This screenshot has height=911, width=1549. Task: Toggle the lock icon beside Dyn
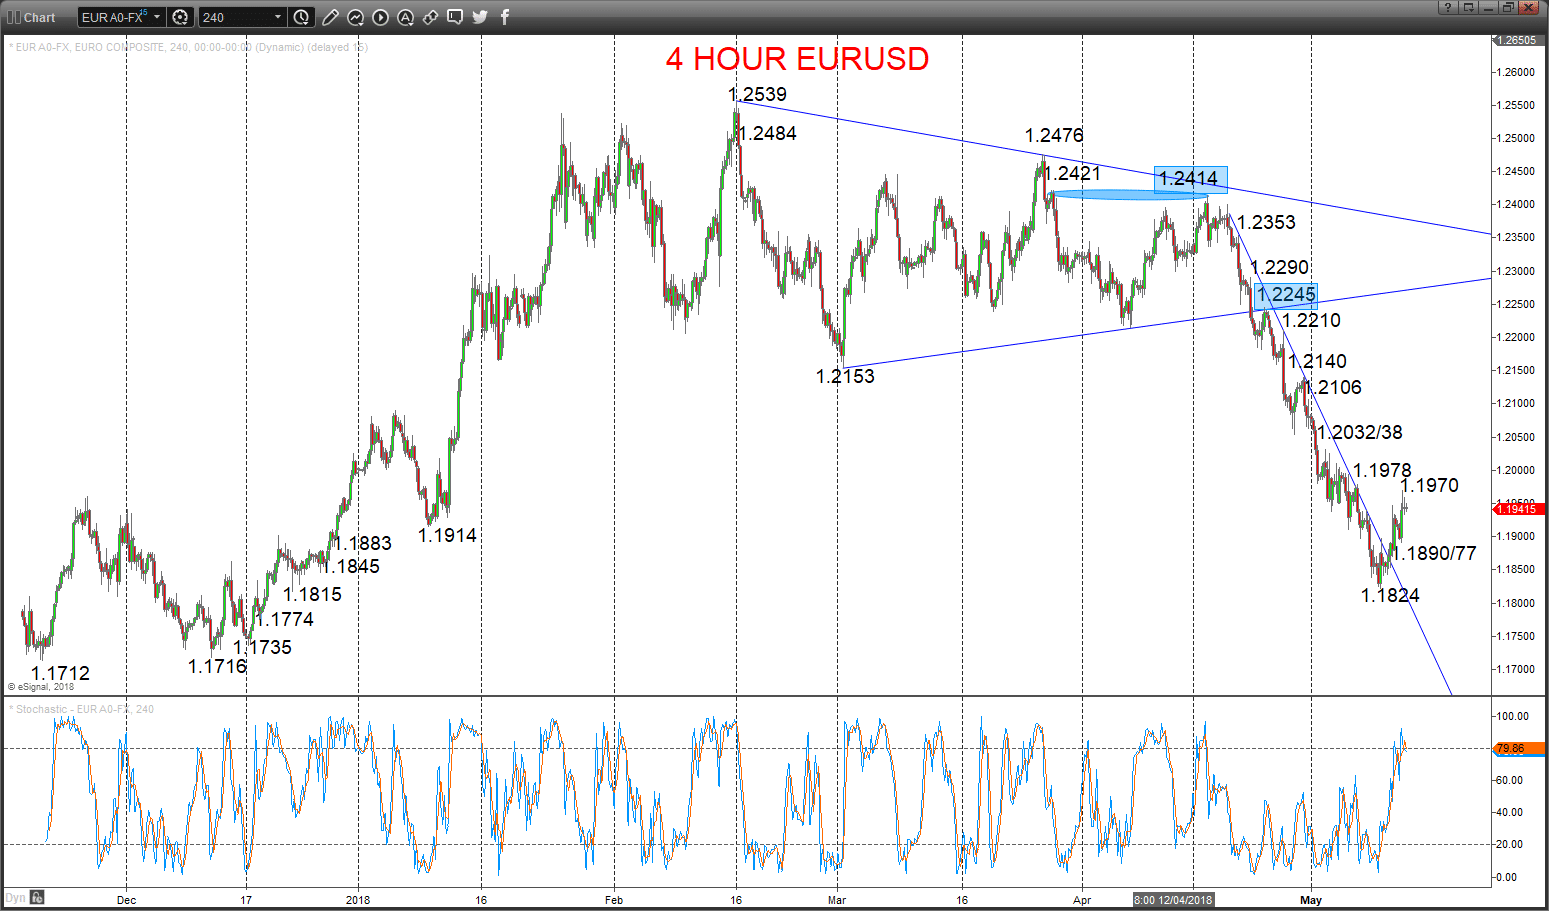37,897
